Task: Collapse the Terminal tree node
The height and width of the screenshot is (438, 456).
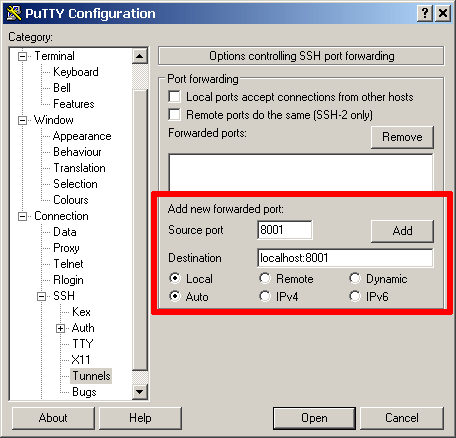Action: click(22, 56)
